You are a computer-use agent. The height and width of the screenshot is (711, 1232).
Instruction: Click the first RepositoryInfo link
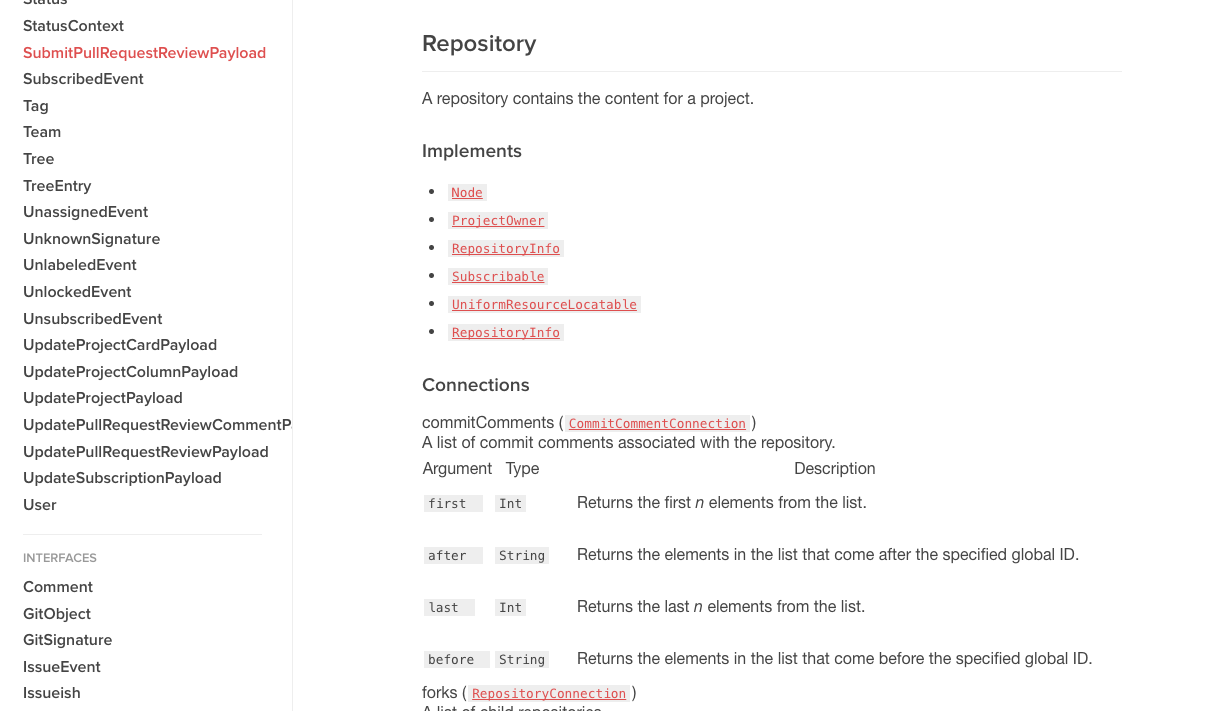pos(506,249)
